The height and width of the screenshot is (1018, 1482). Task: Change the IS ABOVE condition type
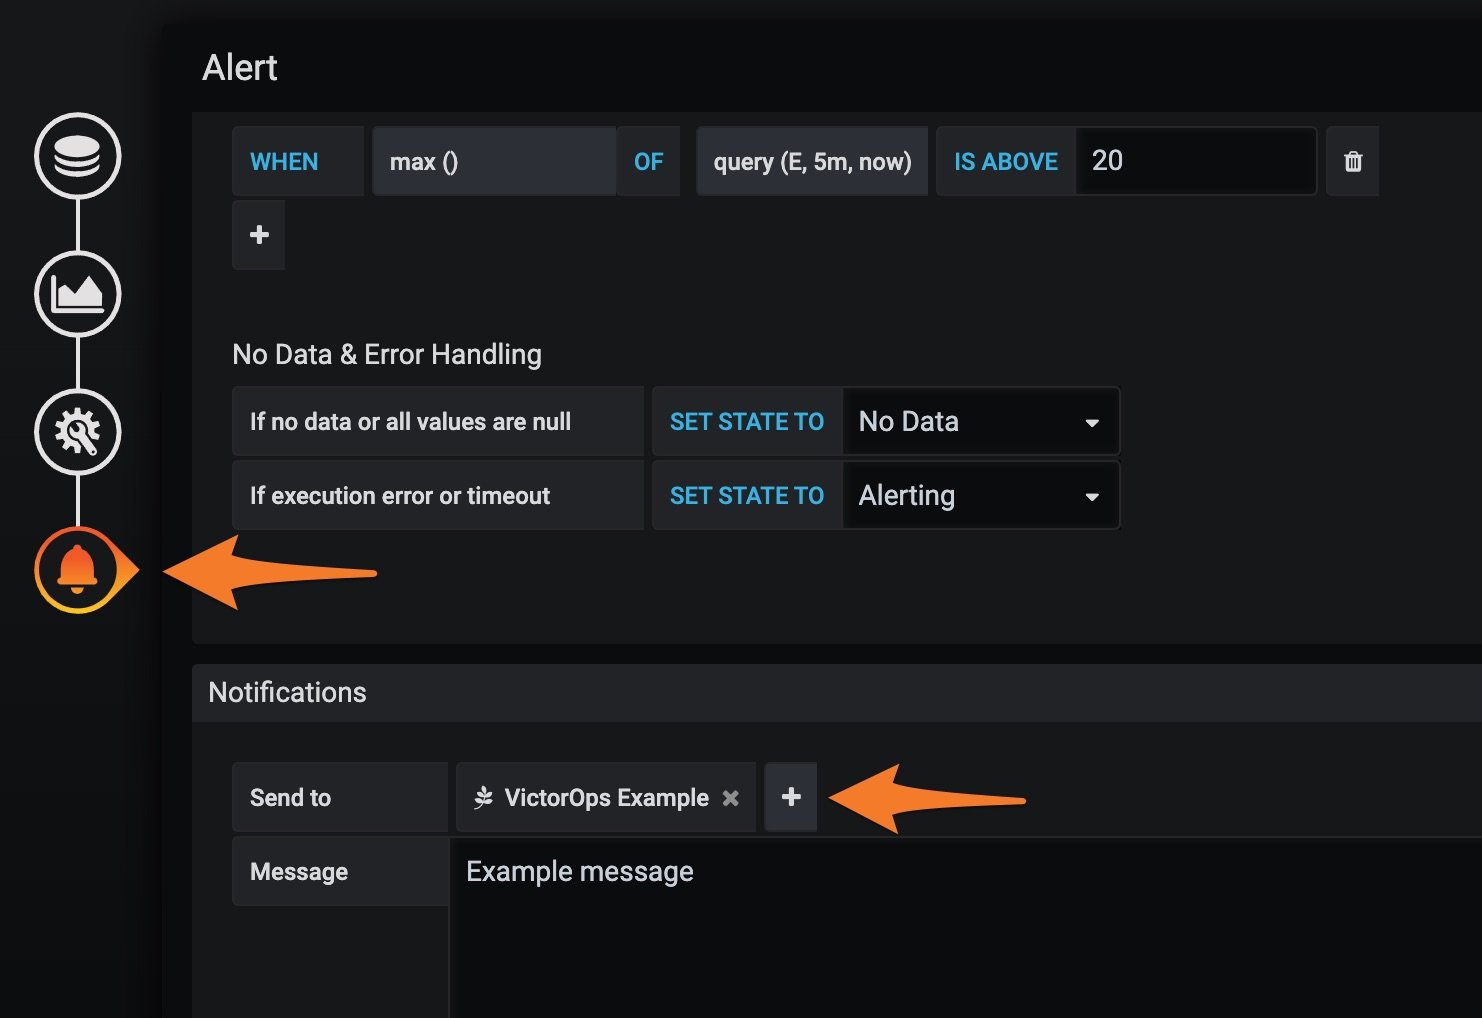coord(1005,161)
